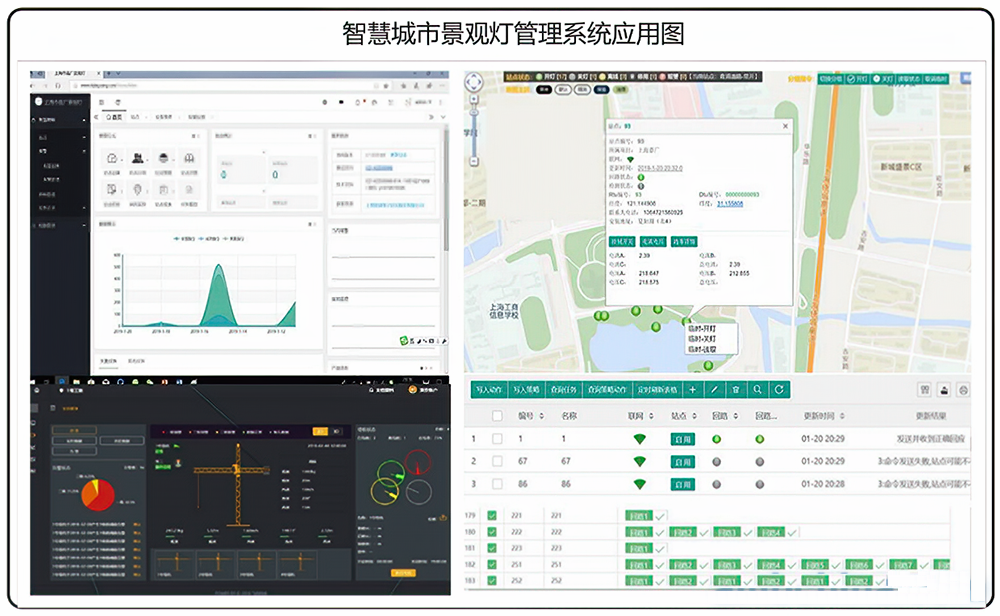Click the green wifi icon in row 67
This screenshot has width=1000, height=616.
pyautogui.click(x=640, y=462)
